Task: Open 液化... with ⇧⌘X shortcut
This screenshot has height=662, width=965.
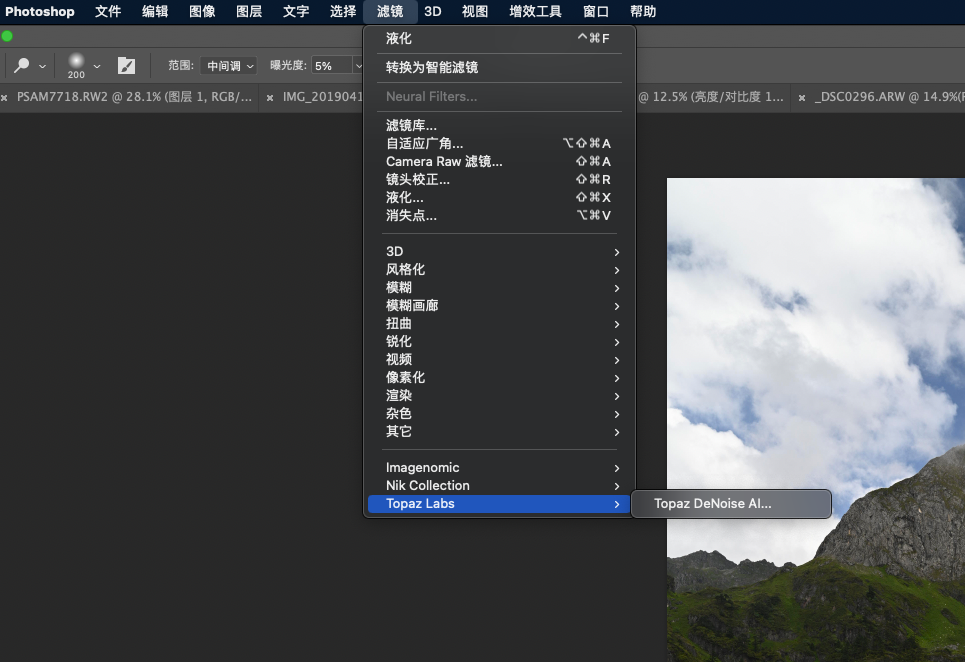Action: [x=499, y=197]
